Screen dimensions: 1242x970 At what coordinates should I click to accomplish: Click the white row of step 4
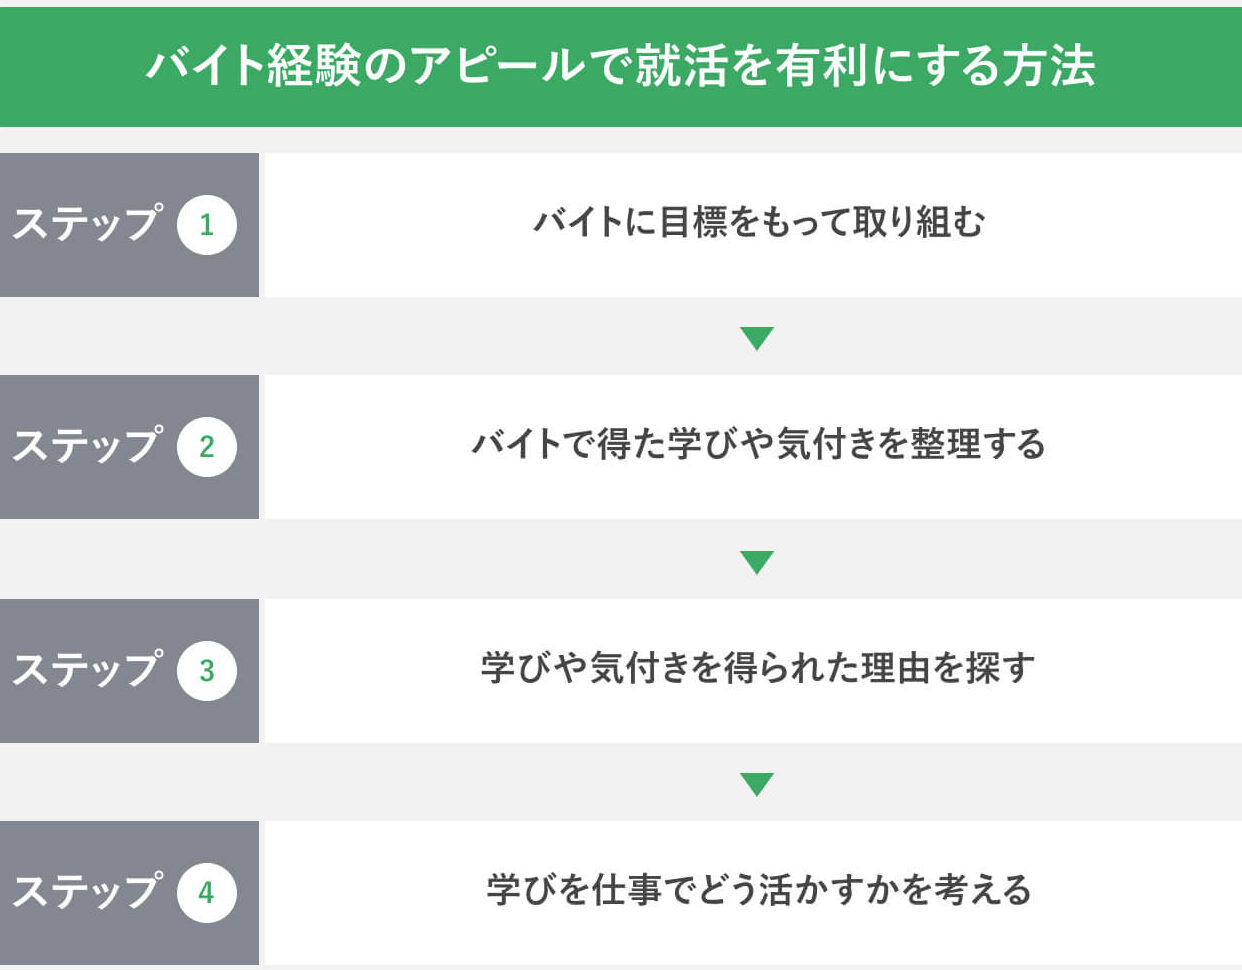pos(750,893)
